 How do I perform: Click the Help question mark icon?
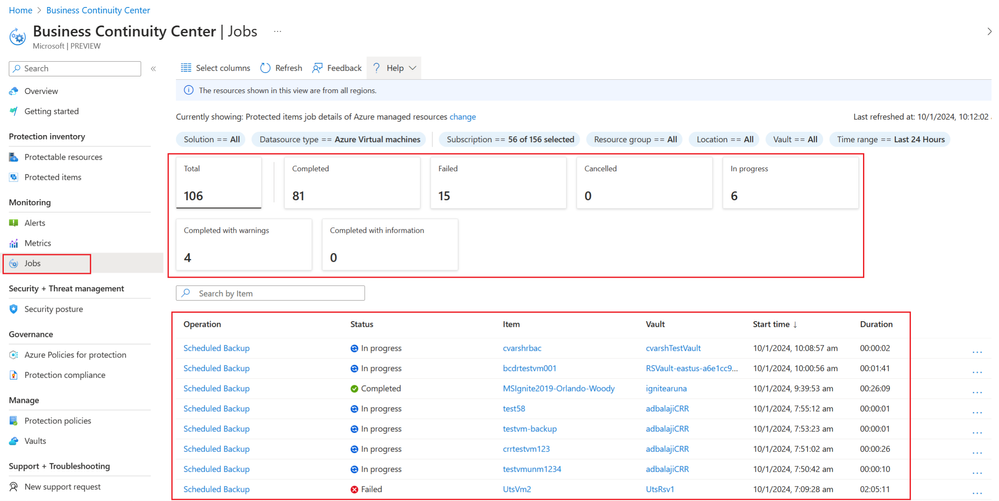pyautogui.click(x=377, y=68)
